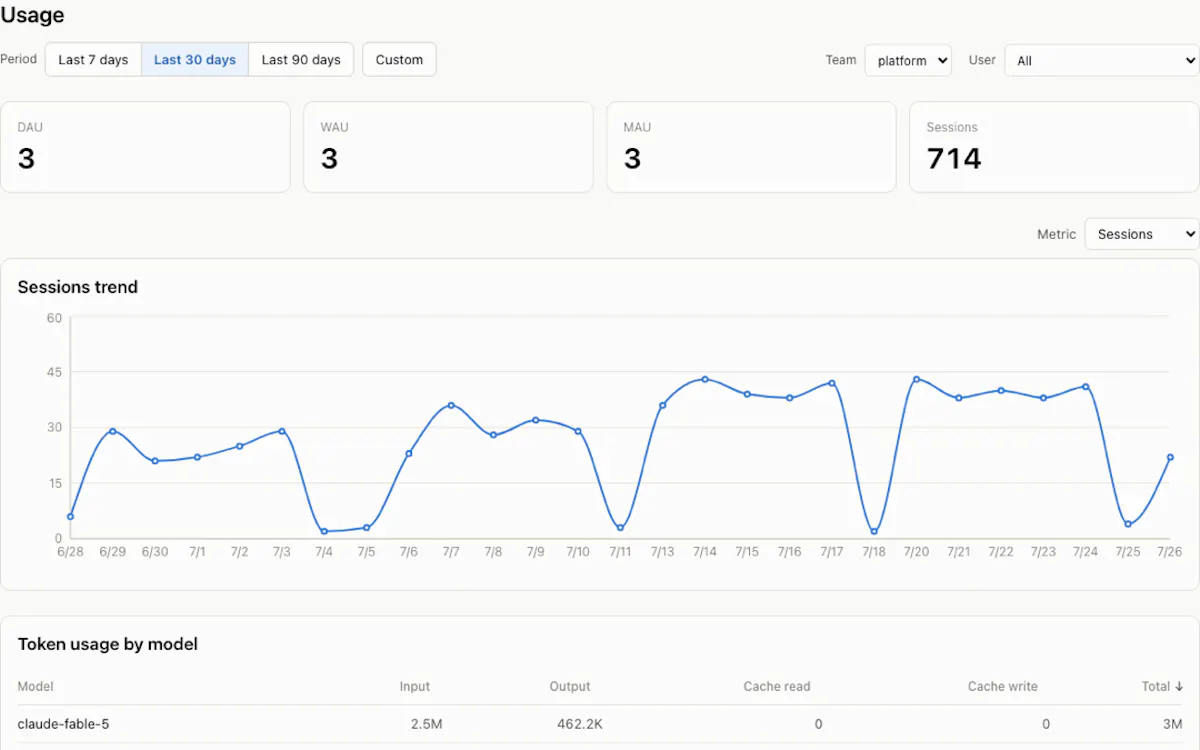Image resolution: width=1200 pixels, height=750 pixels.
Task: Choose the Custom period button
Action: pos(399,60)
